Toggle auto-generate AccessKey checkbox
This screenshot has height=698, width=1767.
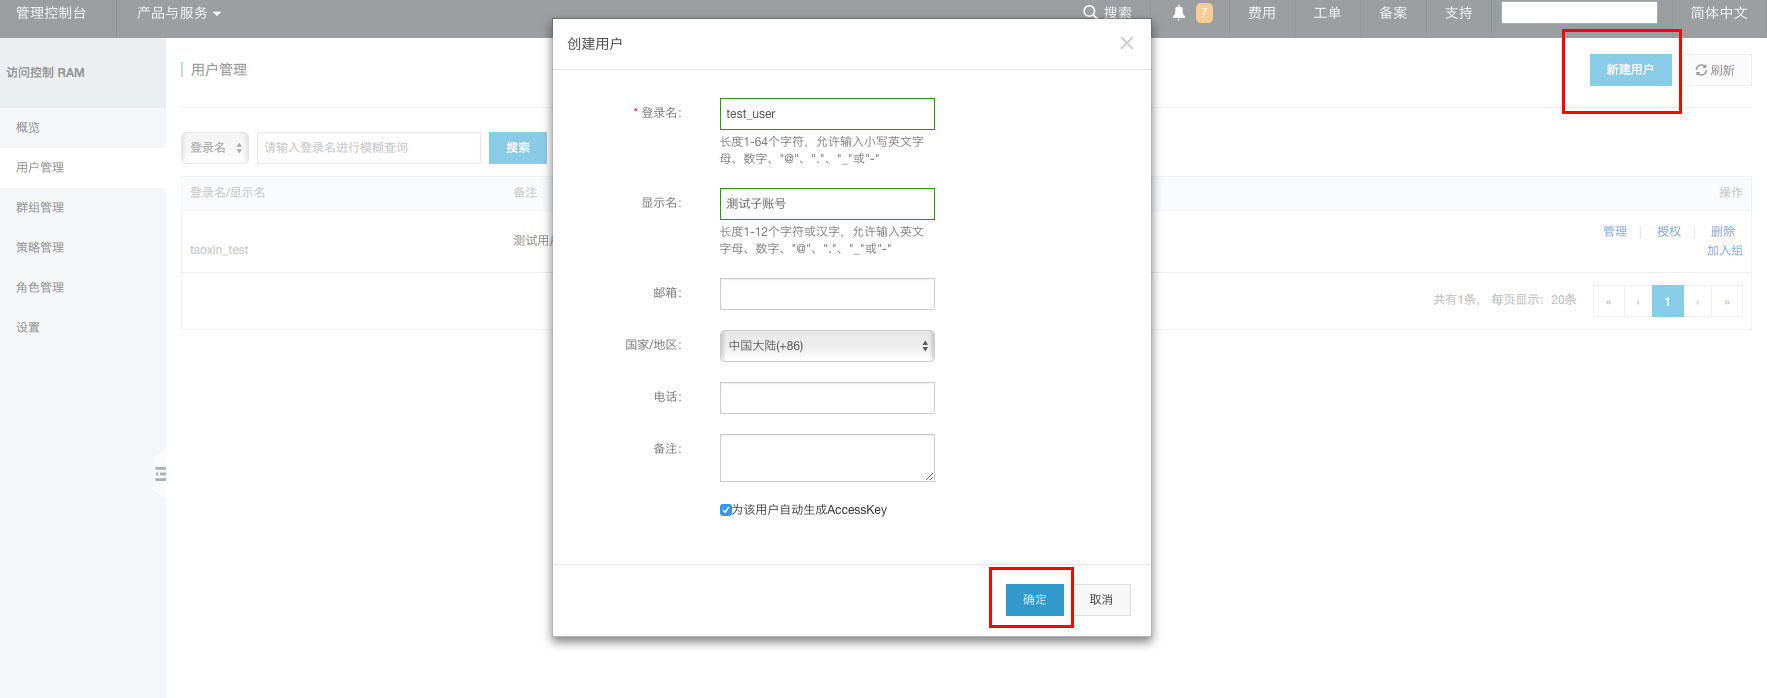click(x=726, y=510)
